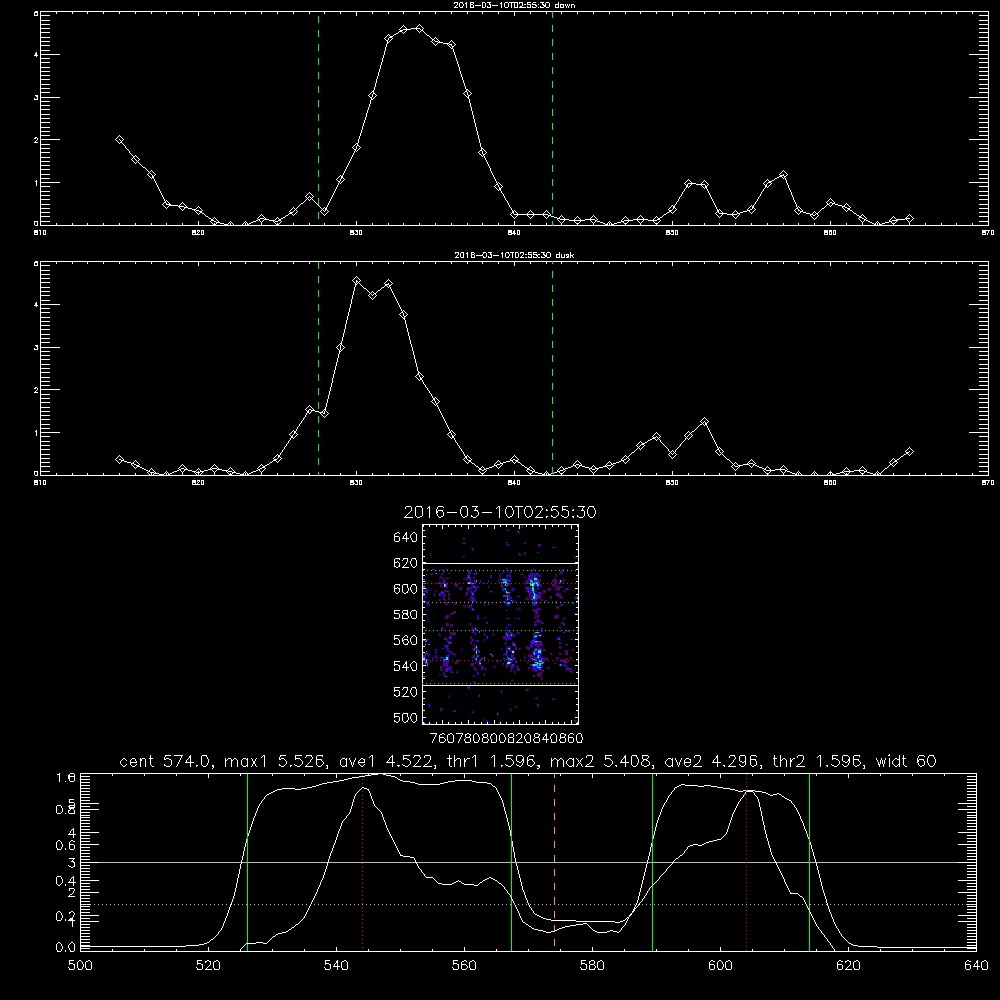Select the 'thr2 1.596' value
The image size is (1000, 1000).
[x=818, y=761]
